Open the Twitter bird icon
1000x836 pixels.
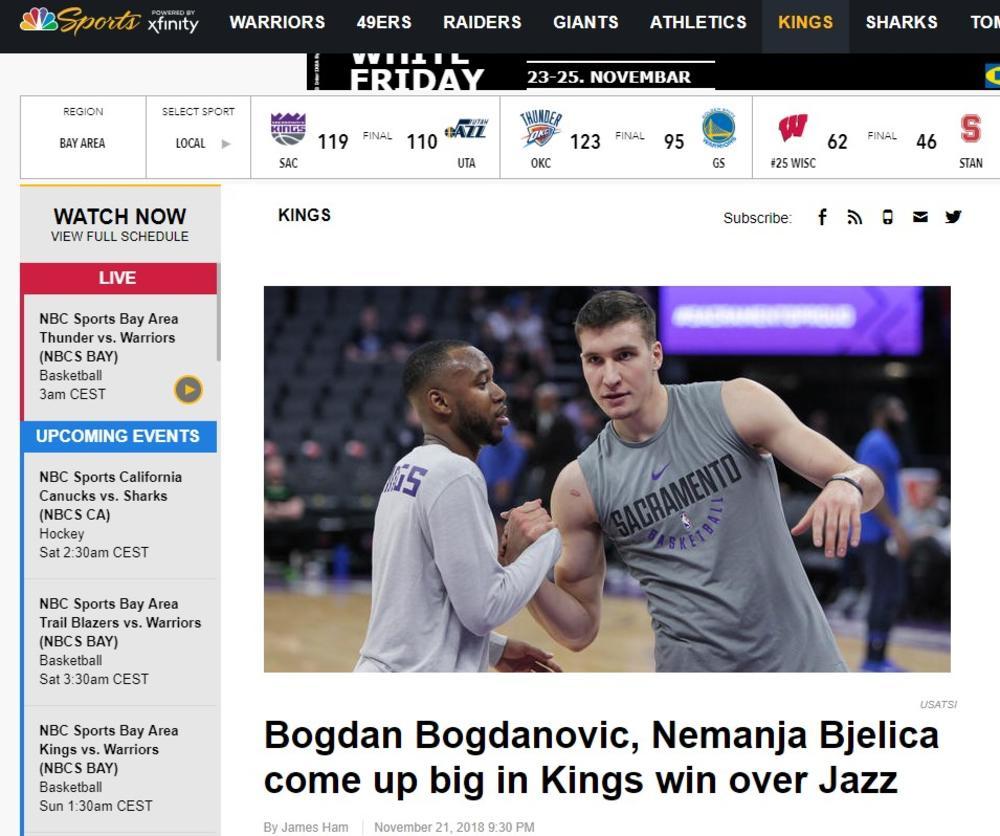953,217
